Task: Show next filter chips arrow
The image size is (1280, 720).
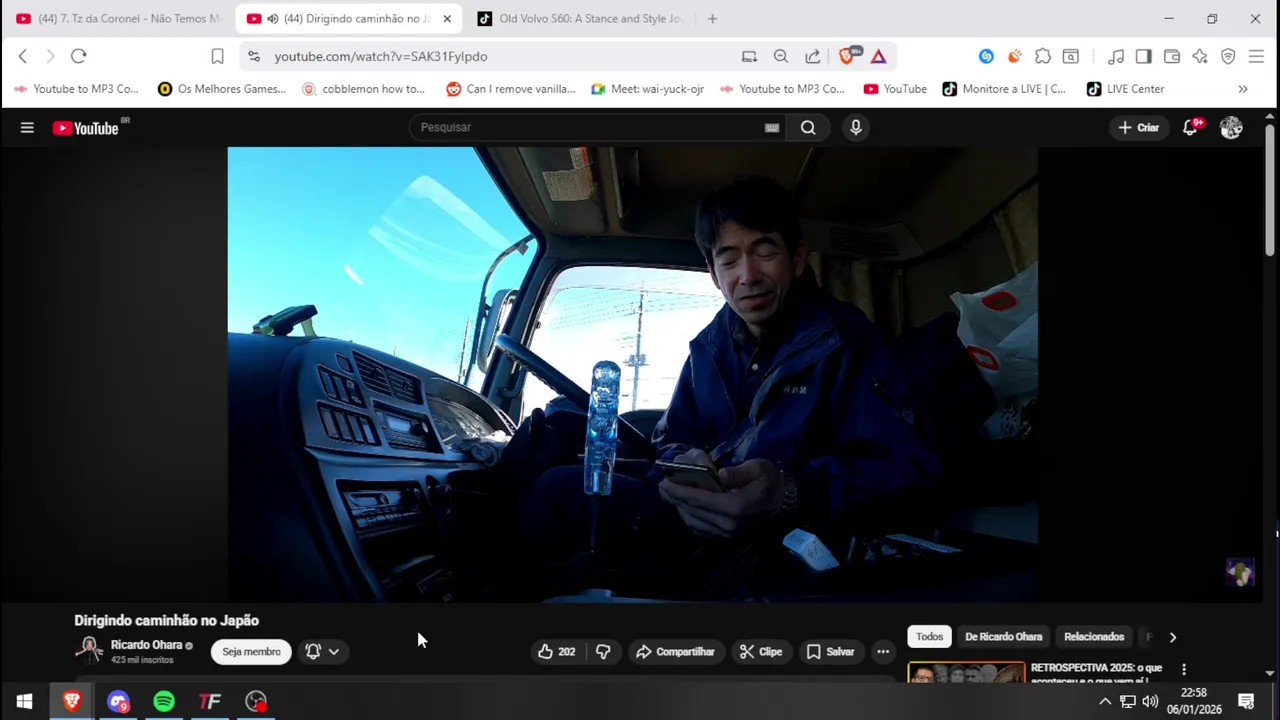Action: pyautogui.click(x=1173, y=637)
